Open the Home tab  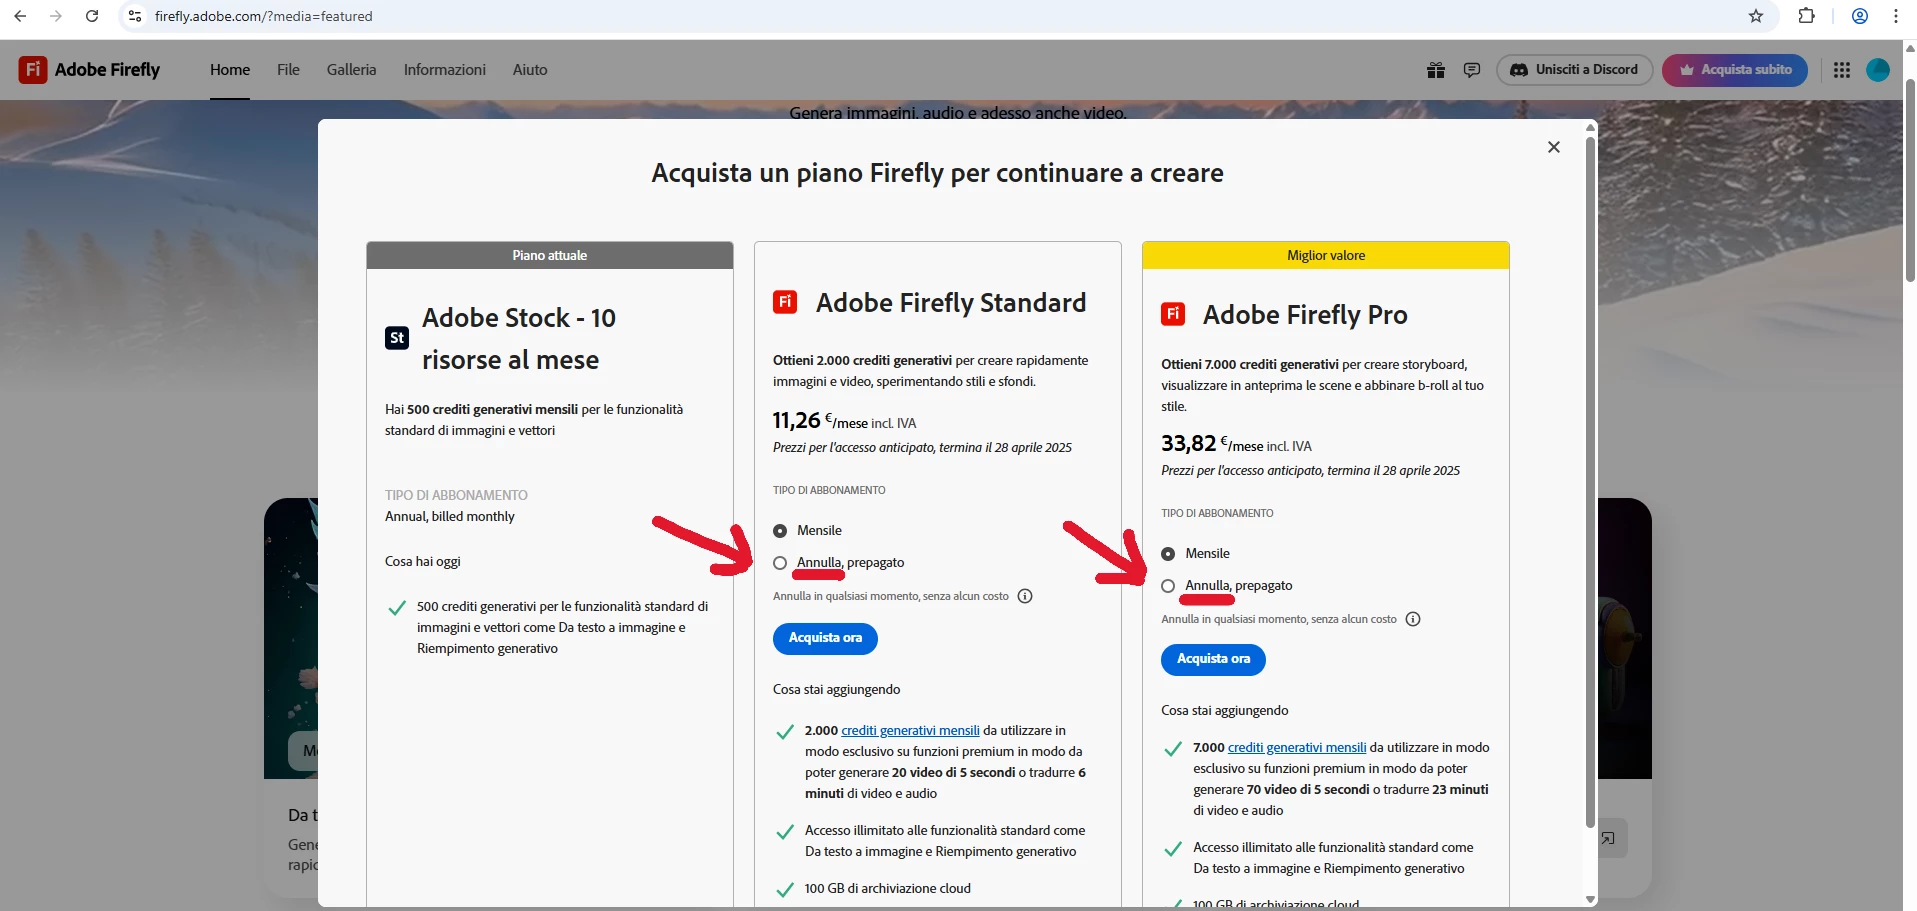coord(230,70)
